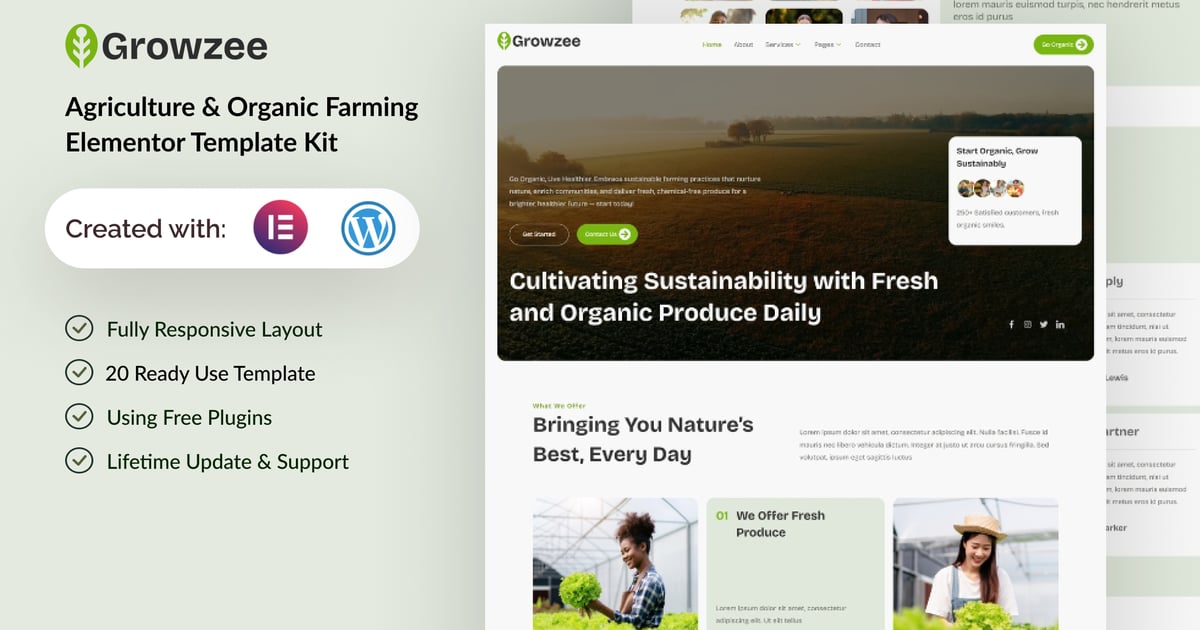Image resolution: width=1200 pixels, height=630 pixels.
Task: Click the arrow icon in Go Organic button
Action: point(1083,44)
